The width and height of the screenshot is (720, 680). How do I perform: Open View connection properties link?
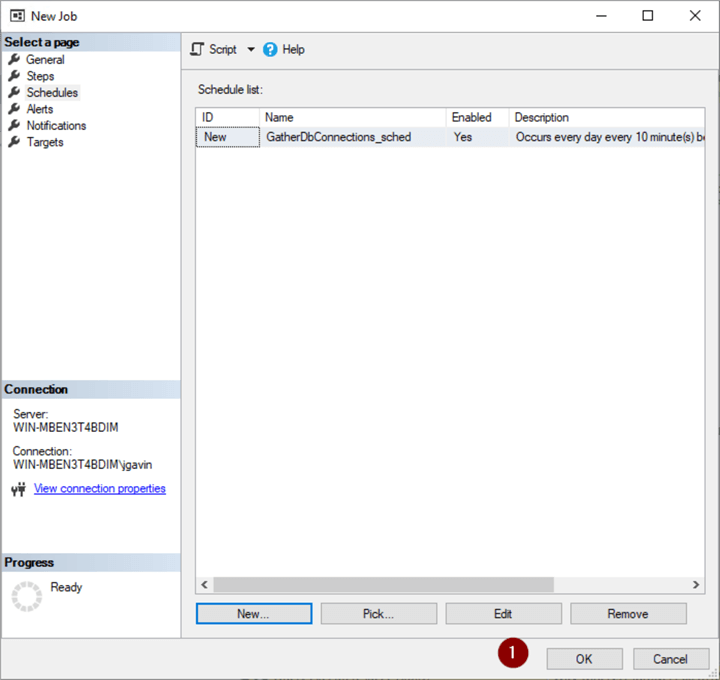pos(100,489)
